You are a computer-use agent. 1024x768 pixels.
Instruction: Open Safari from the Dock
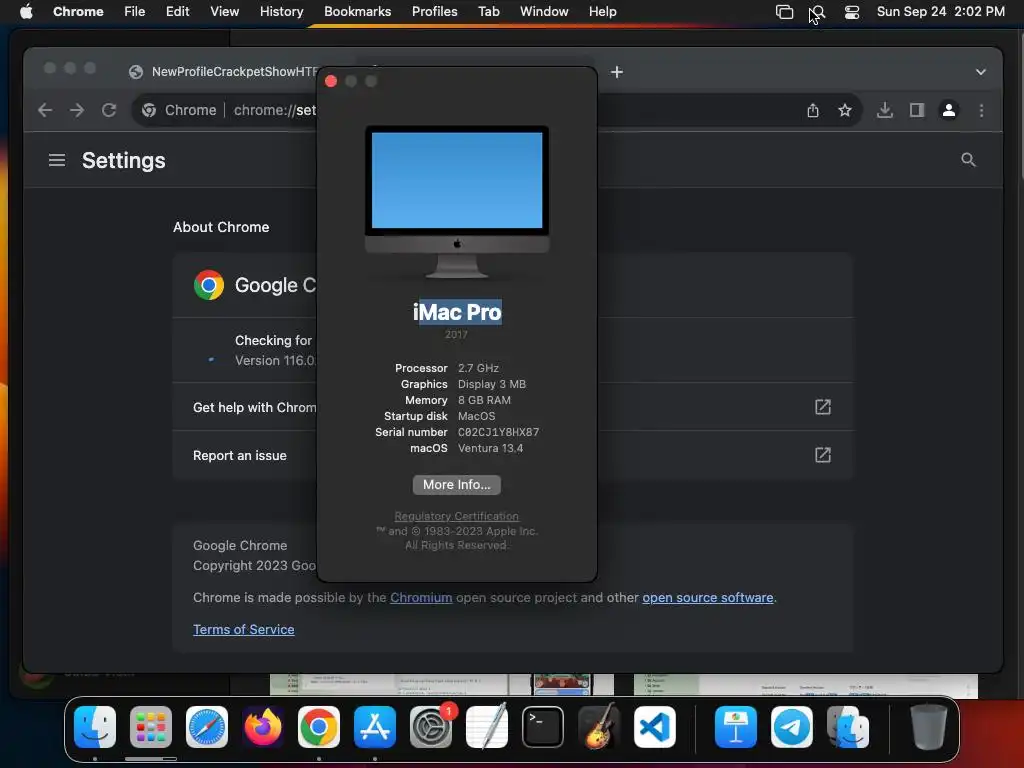[x=207, y=727]
